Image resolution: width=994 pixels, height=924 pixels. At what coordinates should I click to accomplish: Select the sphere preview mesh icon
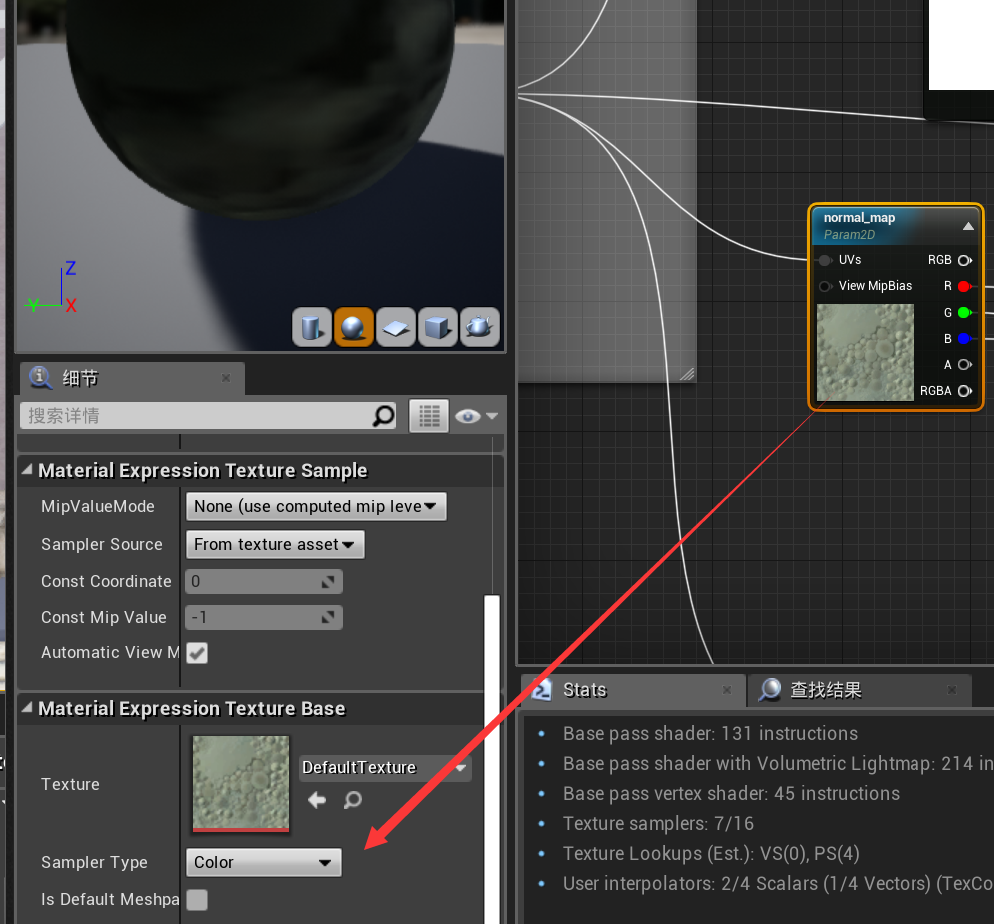point(354,327)
